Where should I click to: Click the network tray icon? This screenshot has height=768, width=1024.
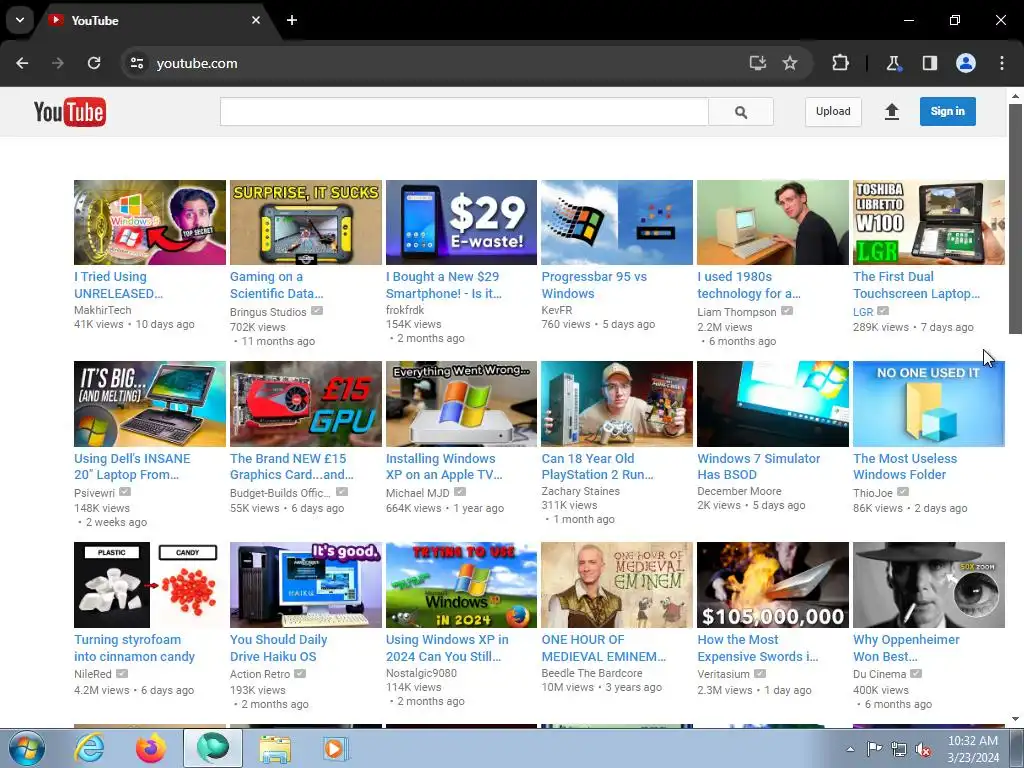(x=899, y=749)
